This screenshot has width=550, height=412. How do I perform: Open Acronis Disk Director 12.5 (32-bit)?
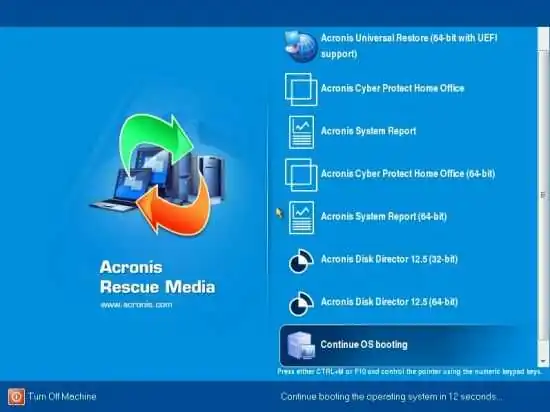tap(389, 259)
